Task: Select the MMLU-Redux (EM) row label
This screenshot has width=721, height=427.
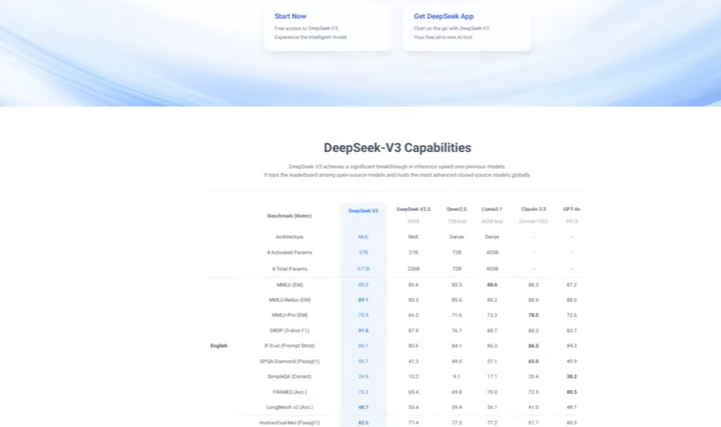Action: [290, 300]
